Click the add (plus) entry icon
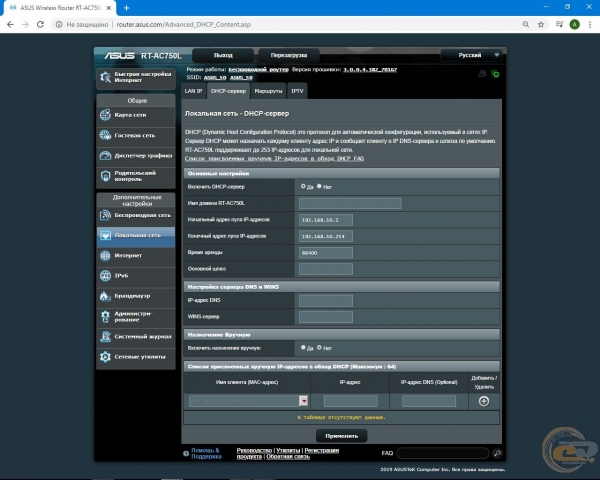This screenshot has width=600, height=480. point(484,400)
